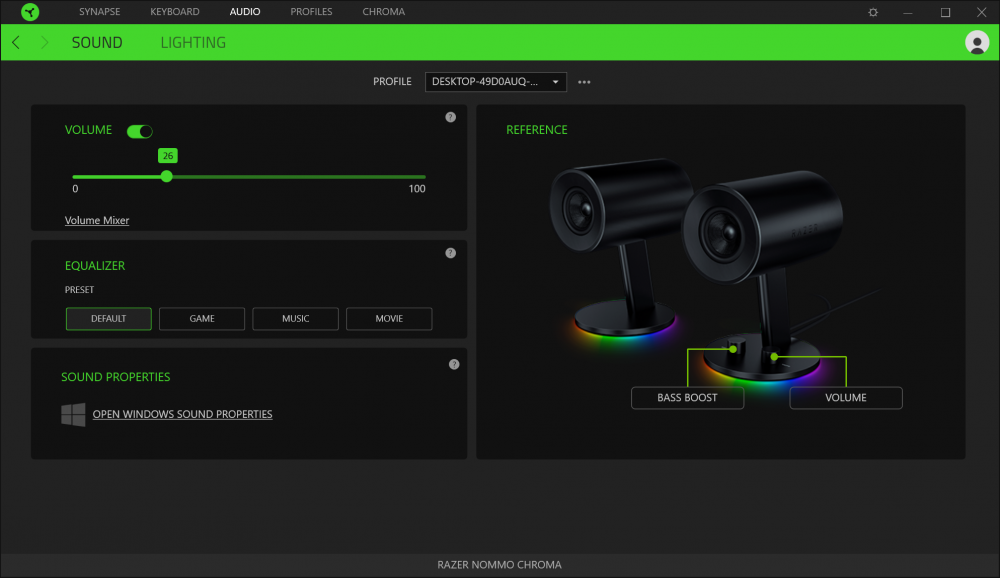Click the Windows logo icon
Viewport: 1000px width, 578px height.
point(73,414)
